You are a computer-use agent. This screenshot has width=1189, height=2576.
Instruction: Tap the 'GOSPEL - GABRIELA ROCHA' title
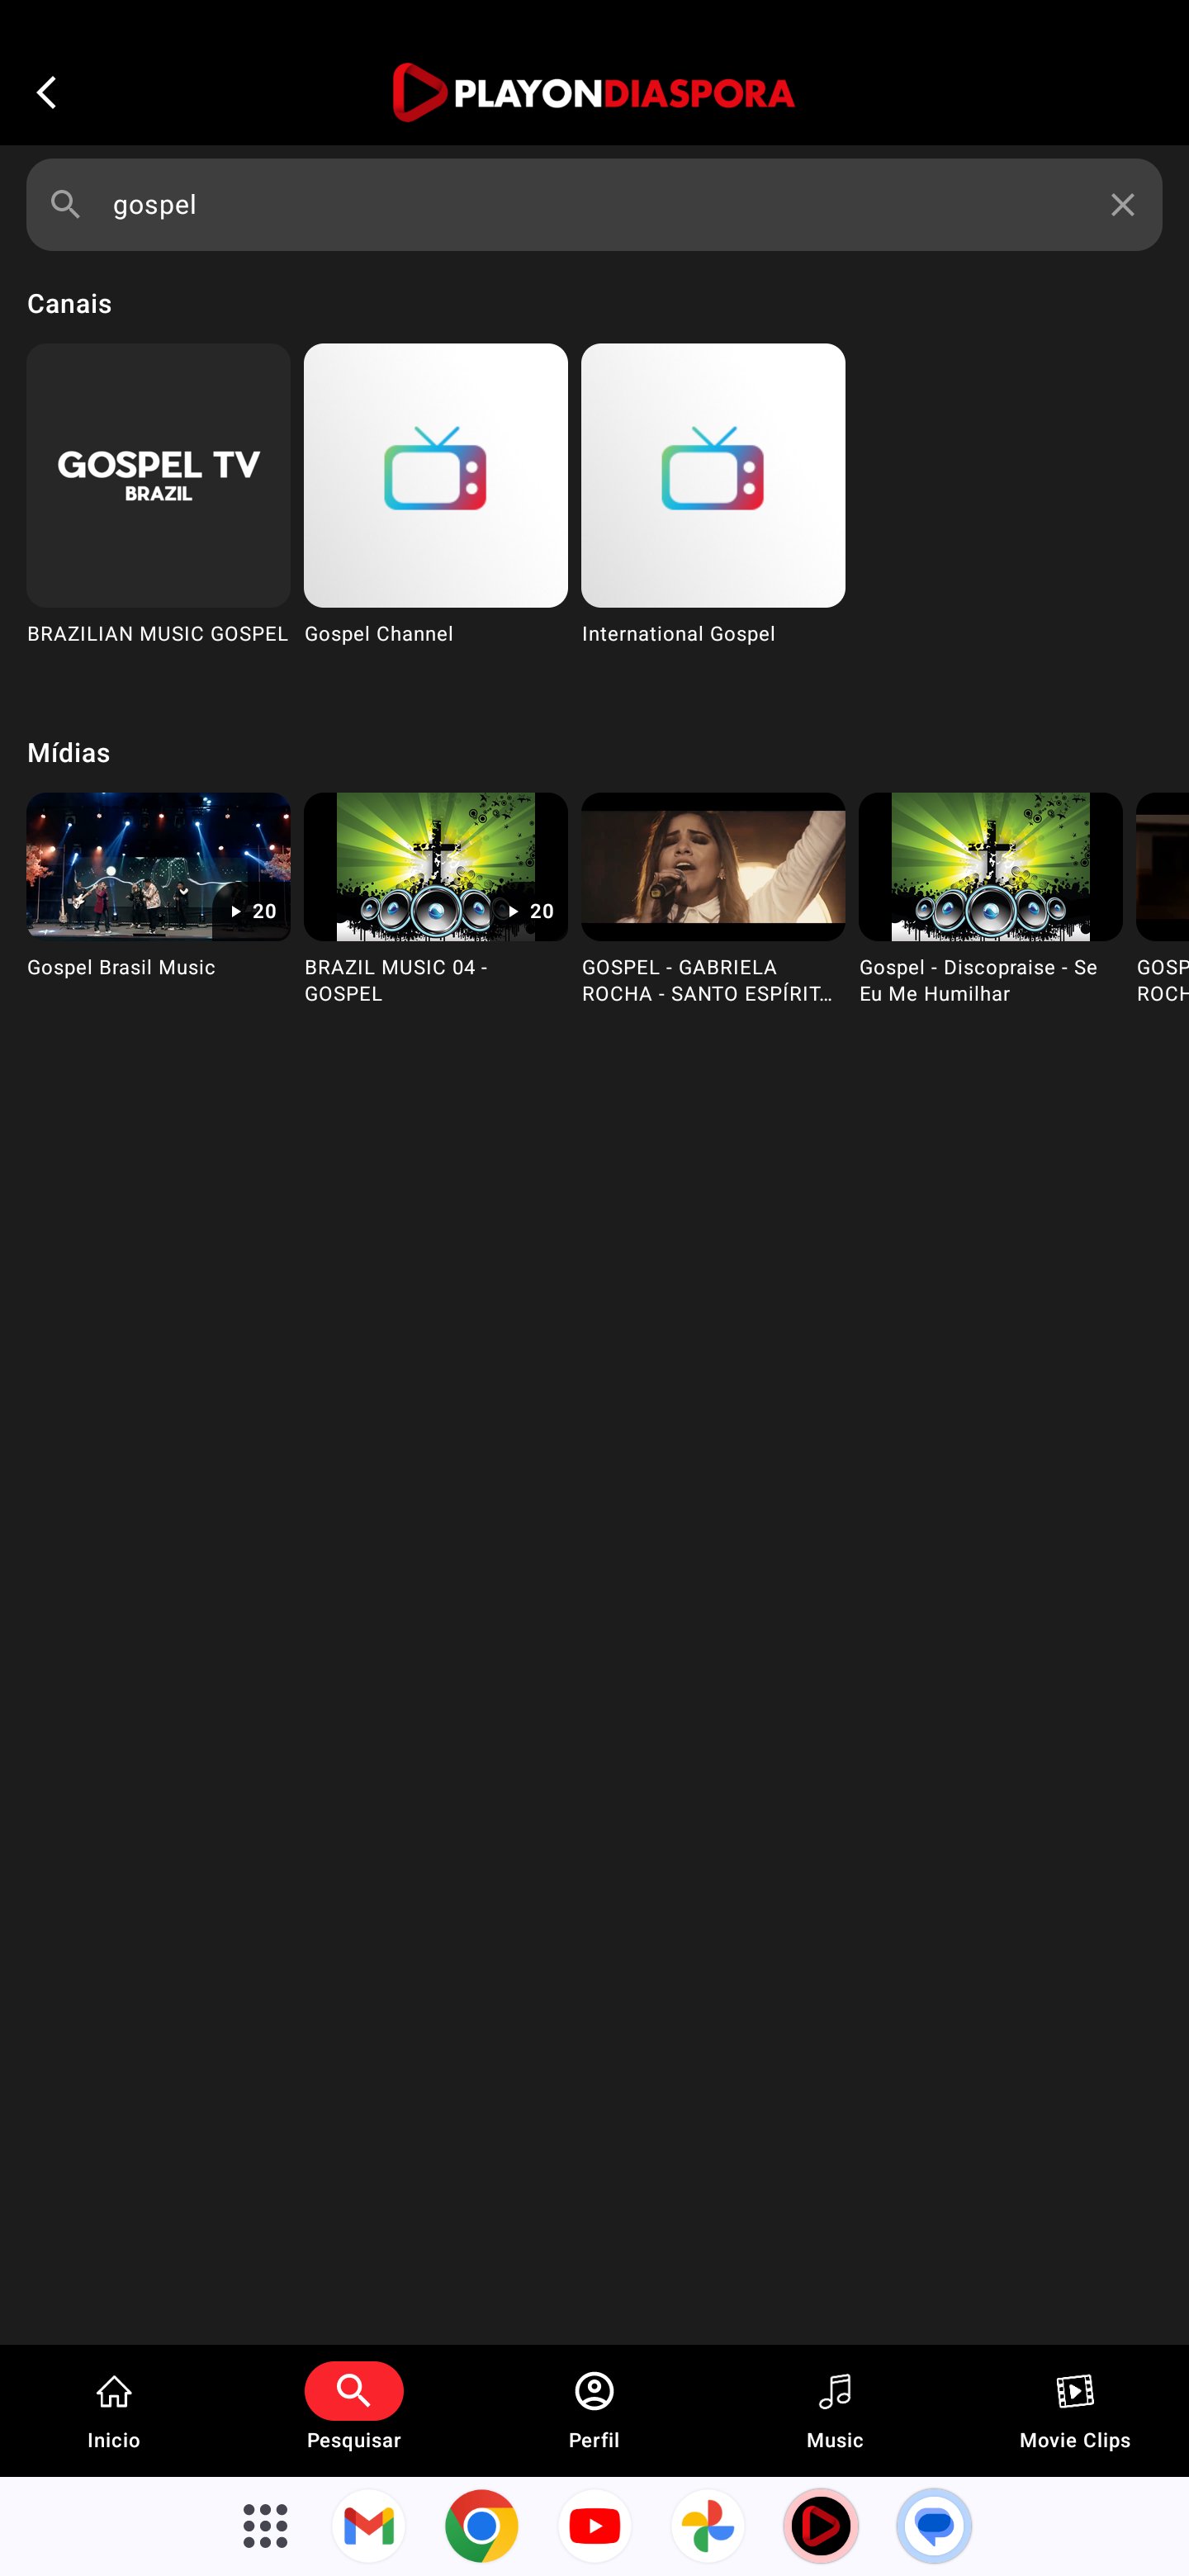[707, 981]
